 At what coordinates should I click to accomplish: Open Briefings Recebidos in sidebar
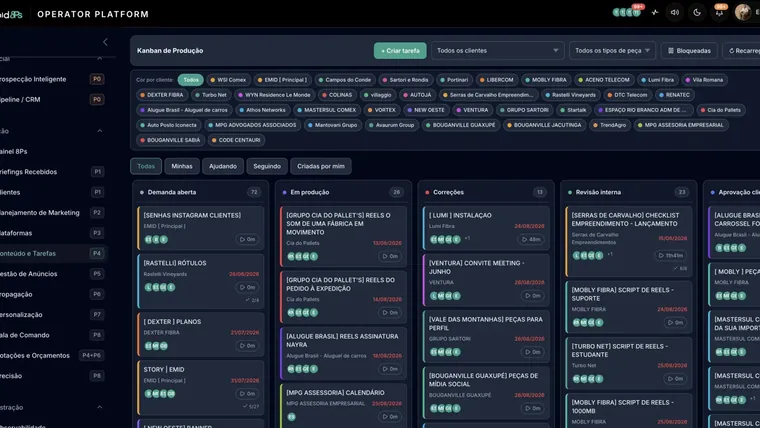pyautogui.click(x=51, y=172)
